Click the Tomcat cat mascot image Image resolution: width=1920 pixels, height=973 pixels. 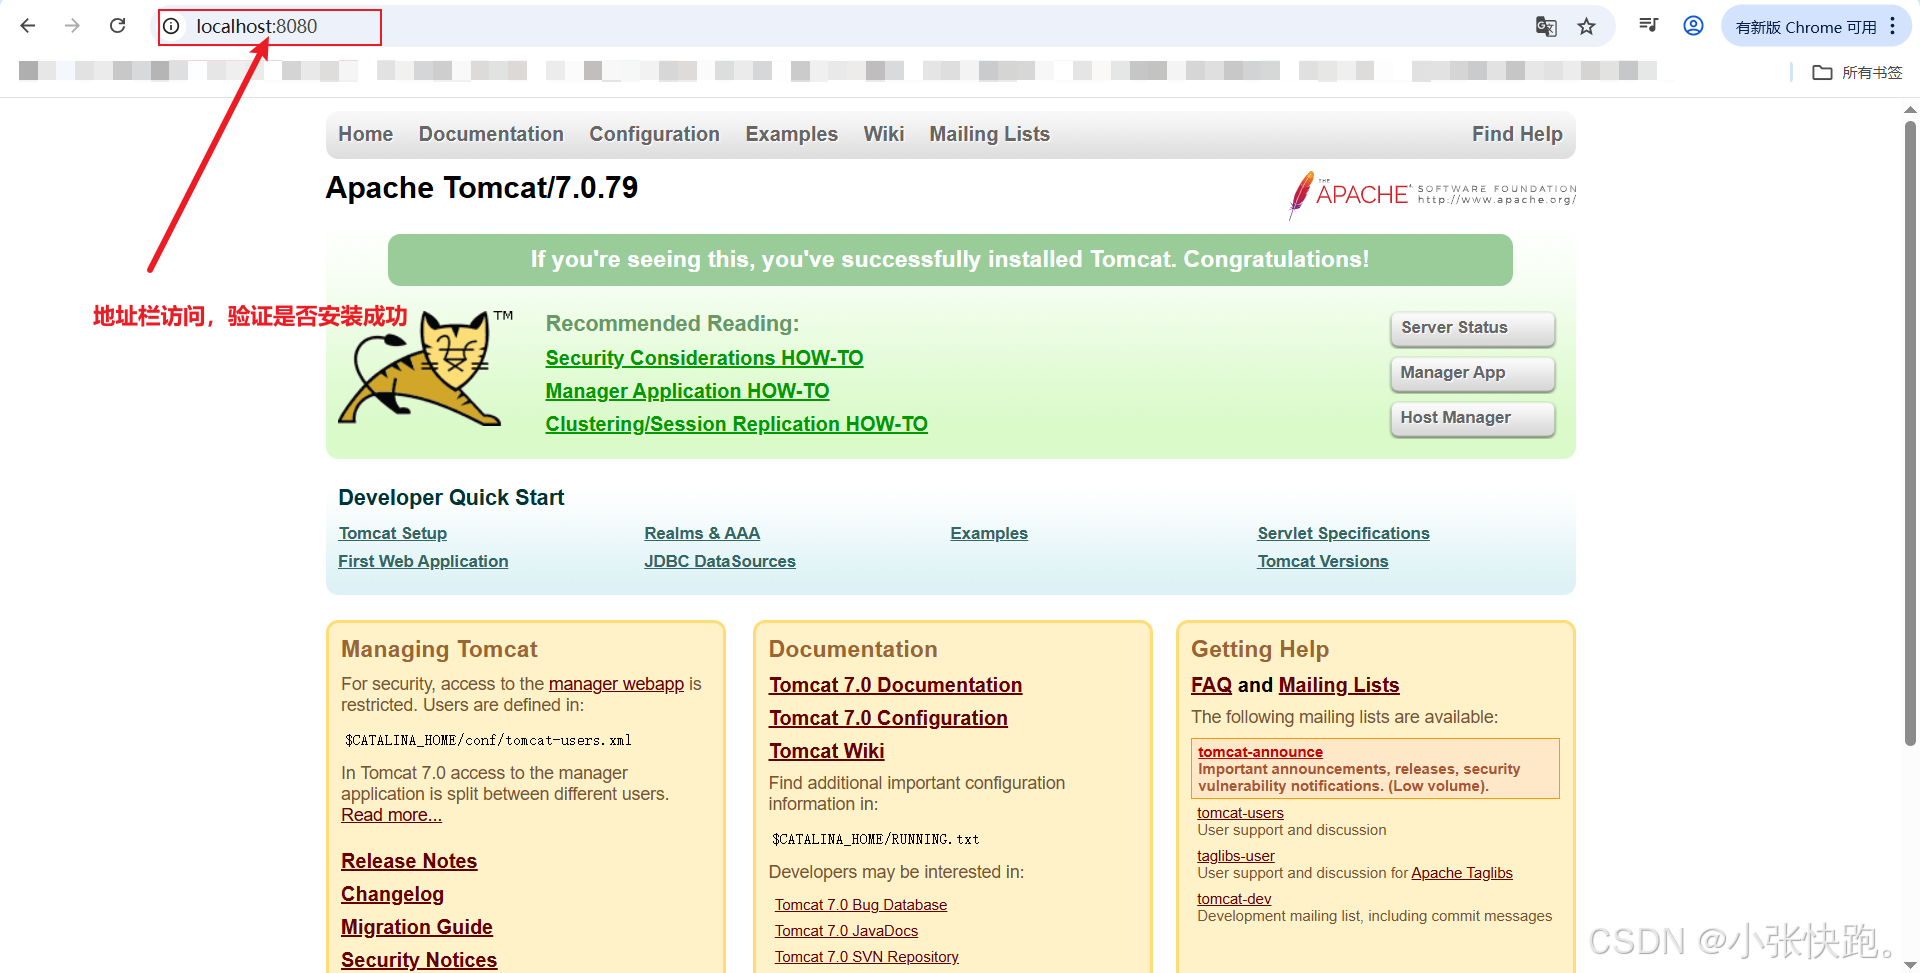pos(423,368)
